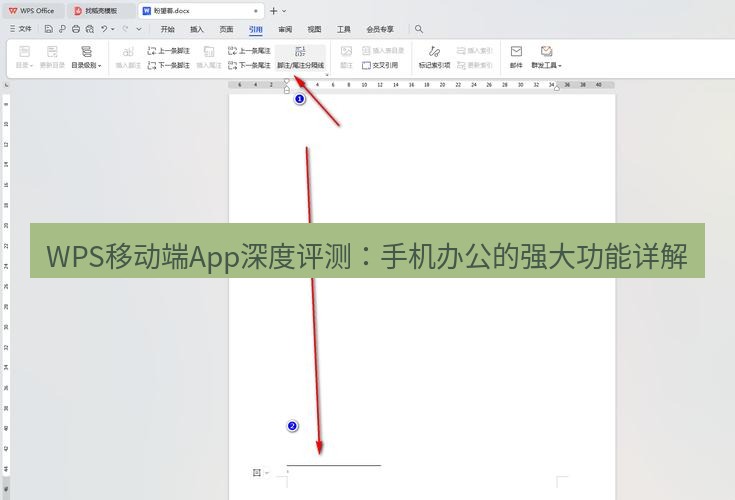This screenshot has width=735, height=500.
Task: Go to 上一条脚注 previous footnote
Action: click(x=169, y=51)
